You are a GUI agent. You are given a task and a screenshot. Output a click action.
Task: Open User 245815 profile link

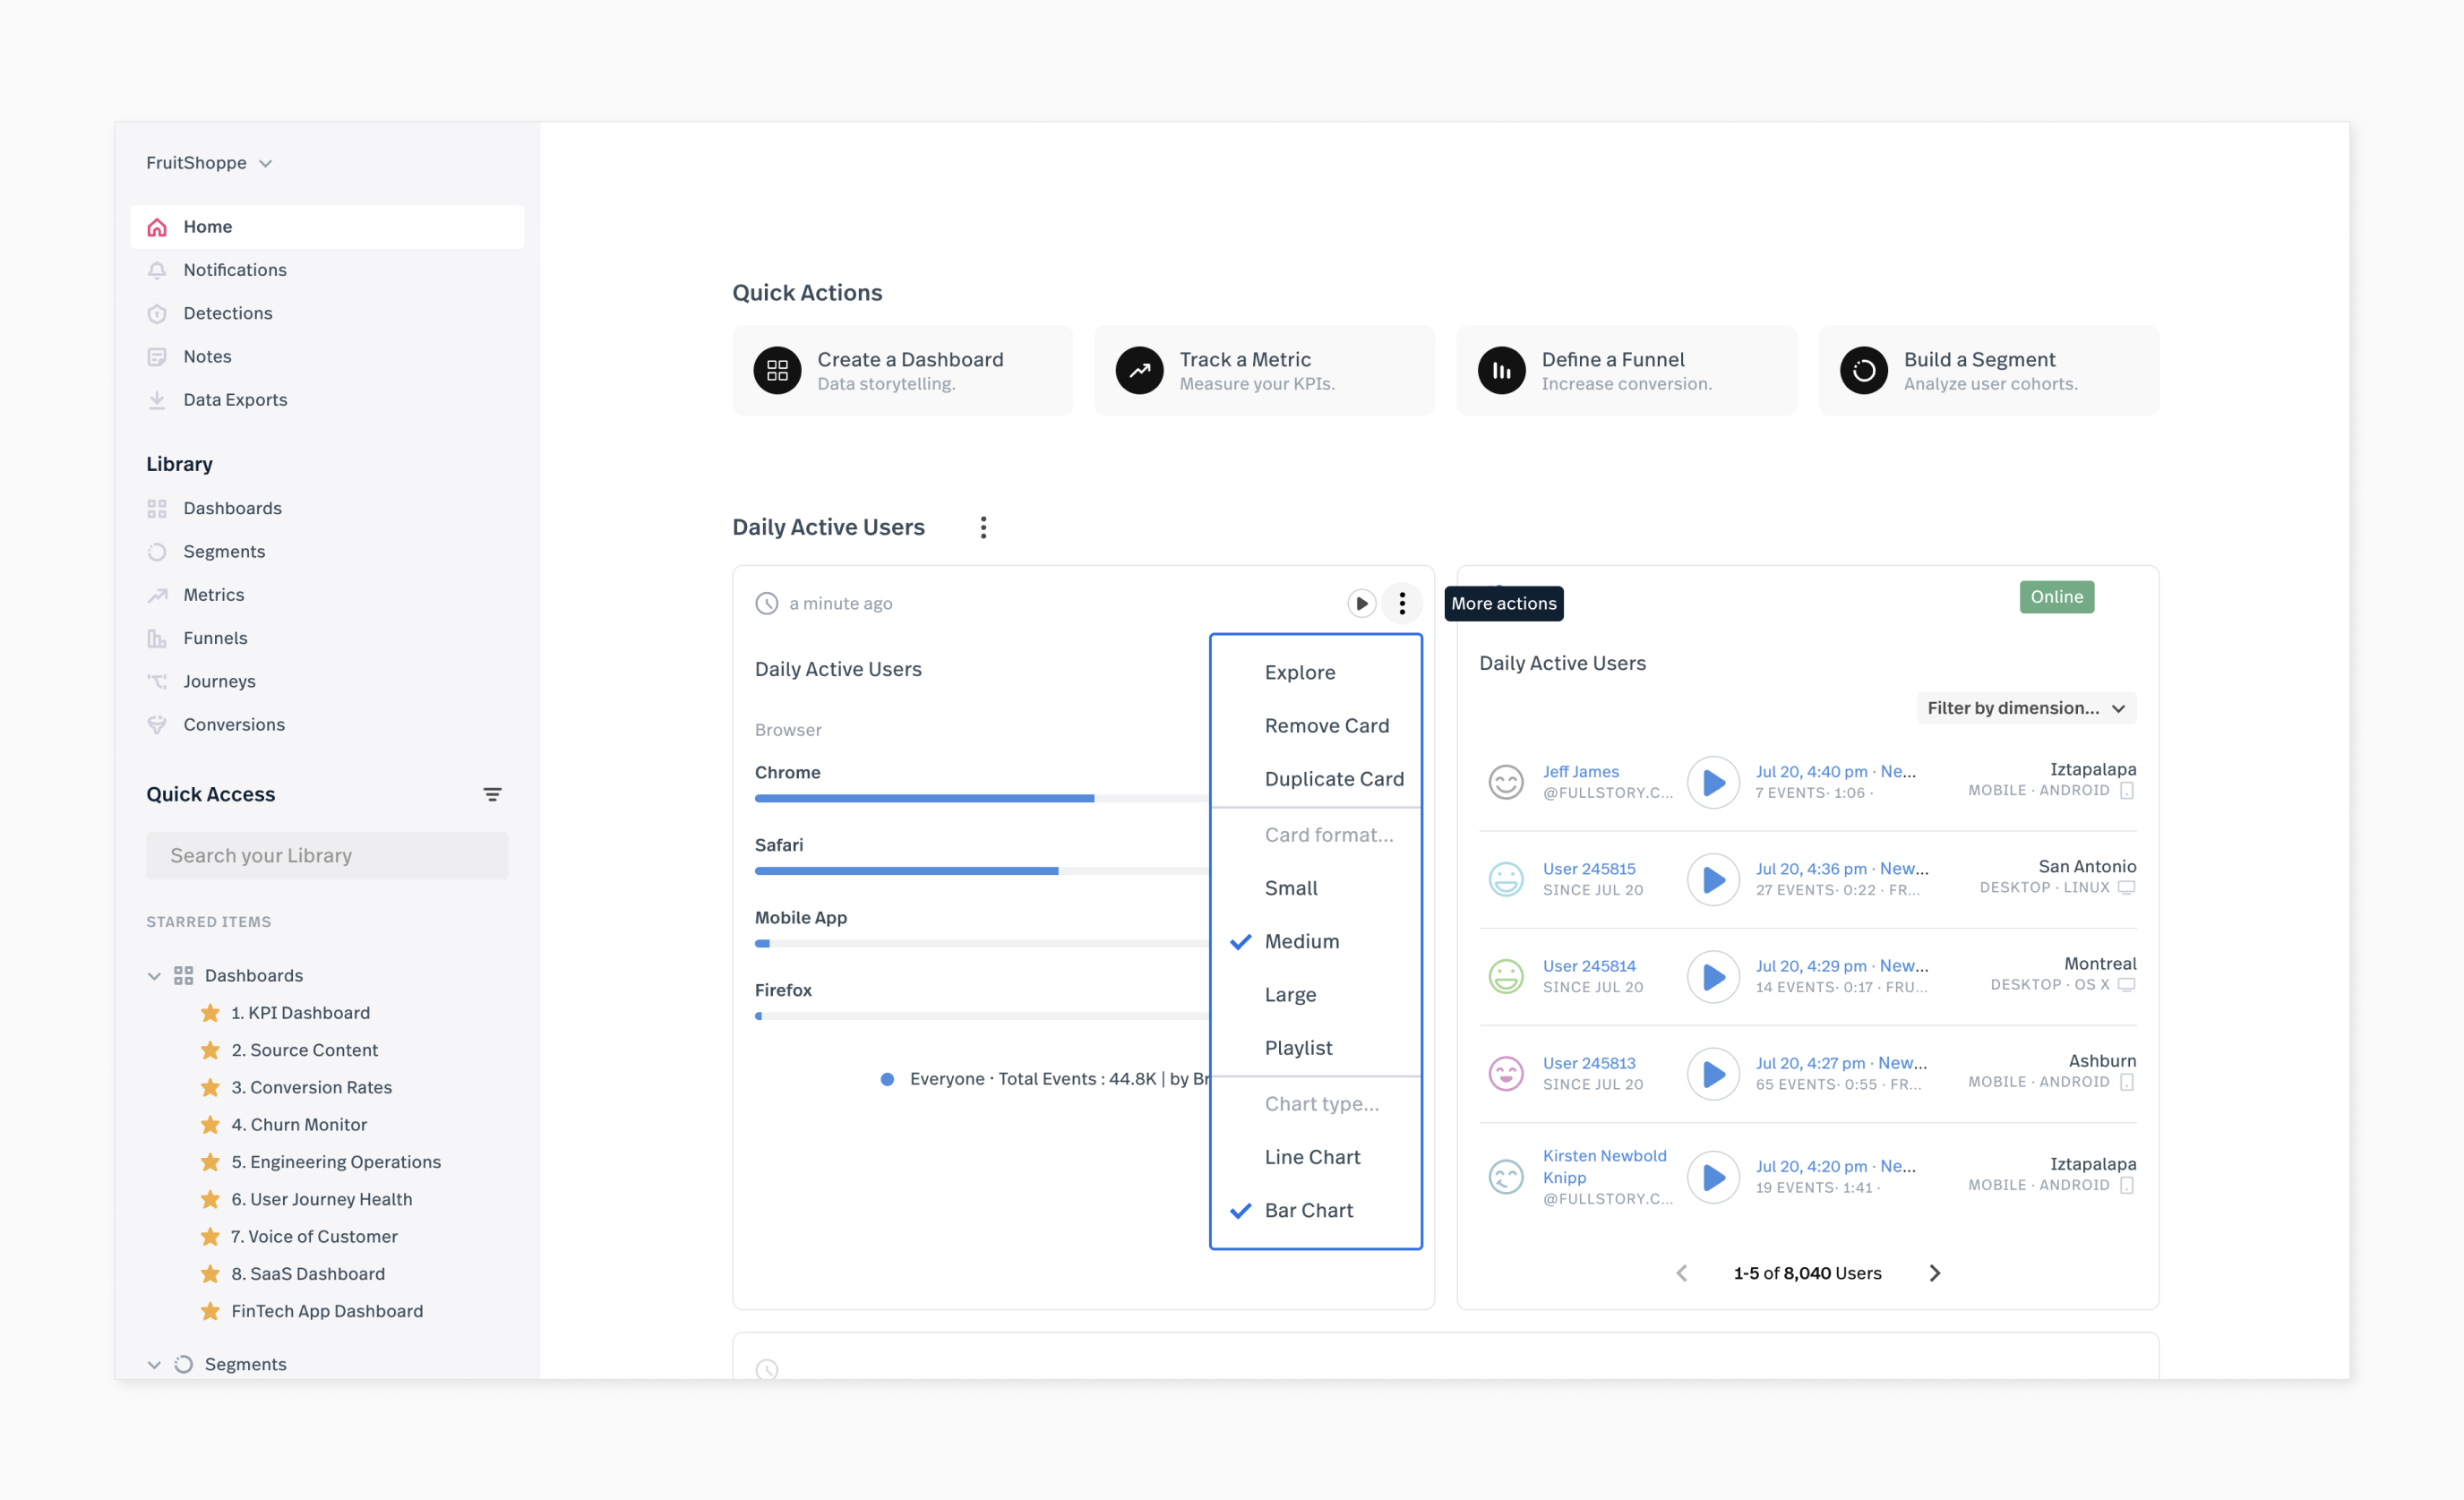point(1588,868)
